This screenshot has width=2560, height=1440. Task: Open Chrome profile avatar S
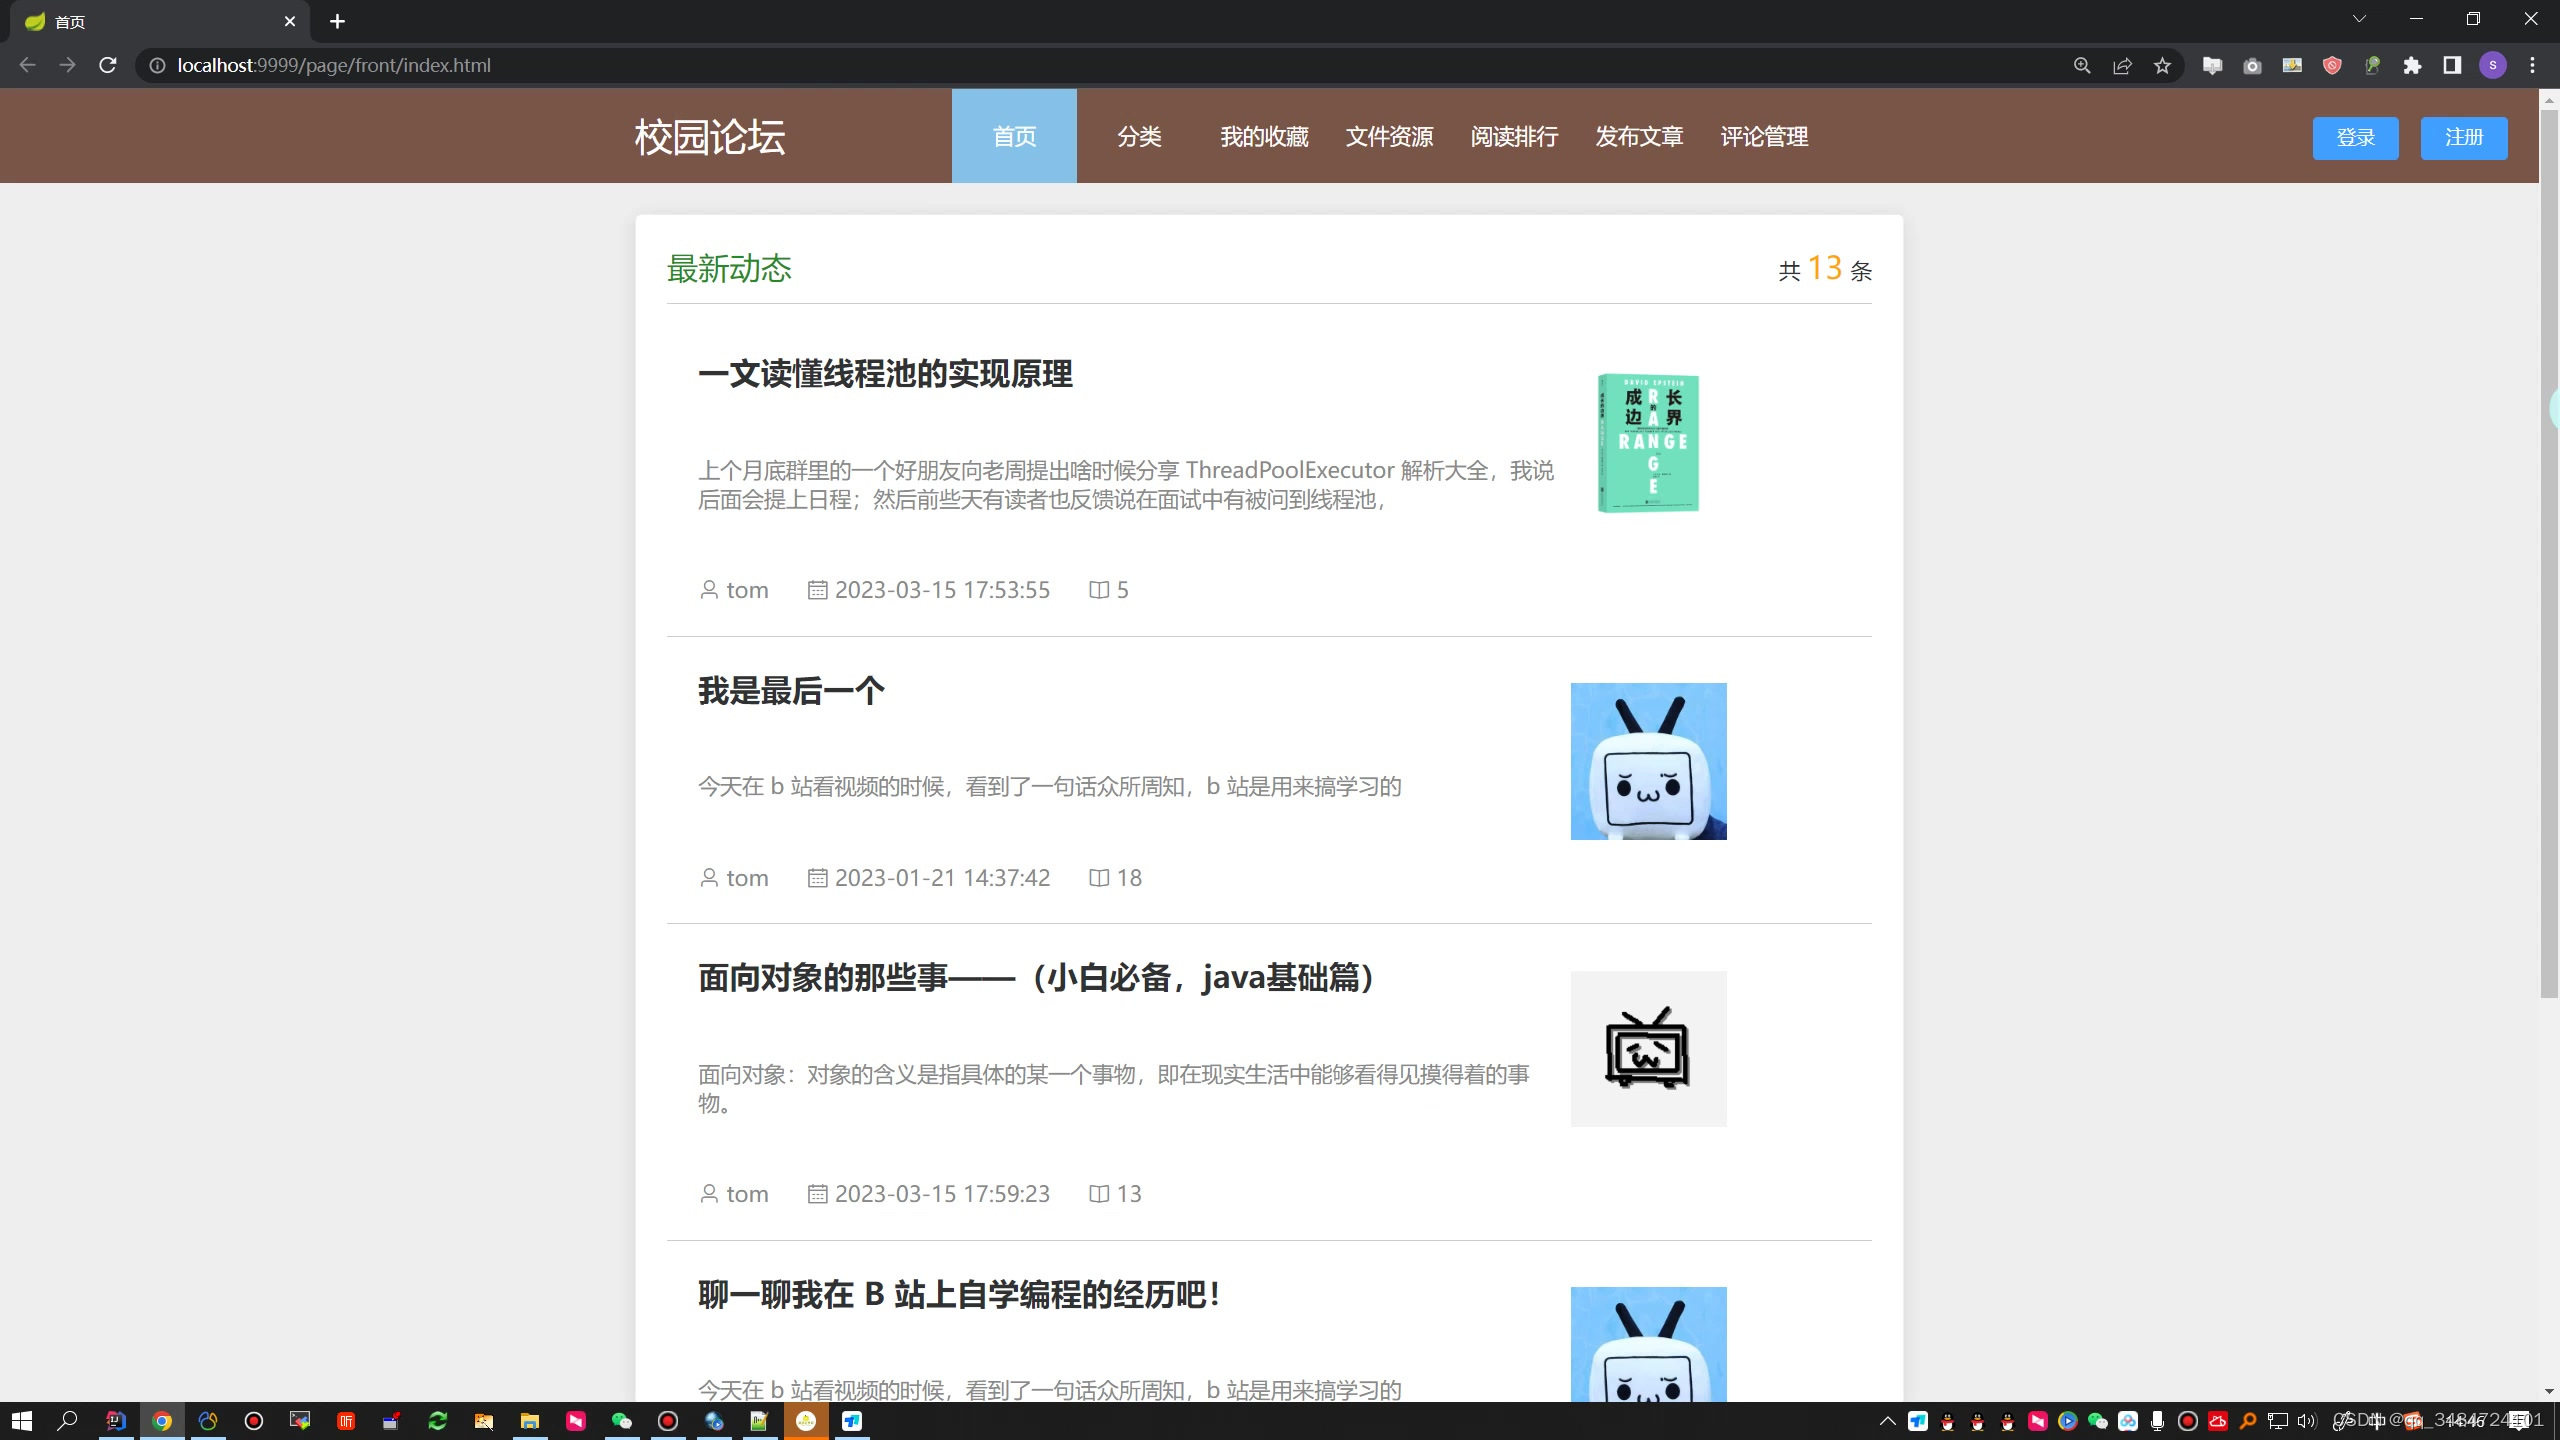[x=2492, y=65]
